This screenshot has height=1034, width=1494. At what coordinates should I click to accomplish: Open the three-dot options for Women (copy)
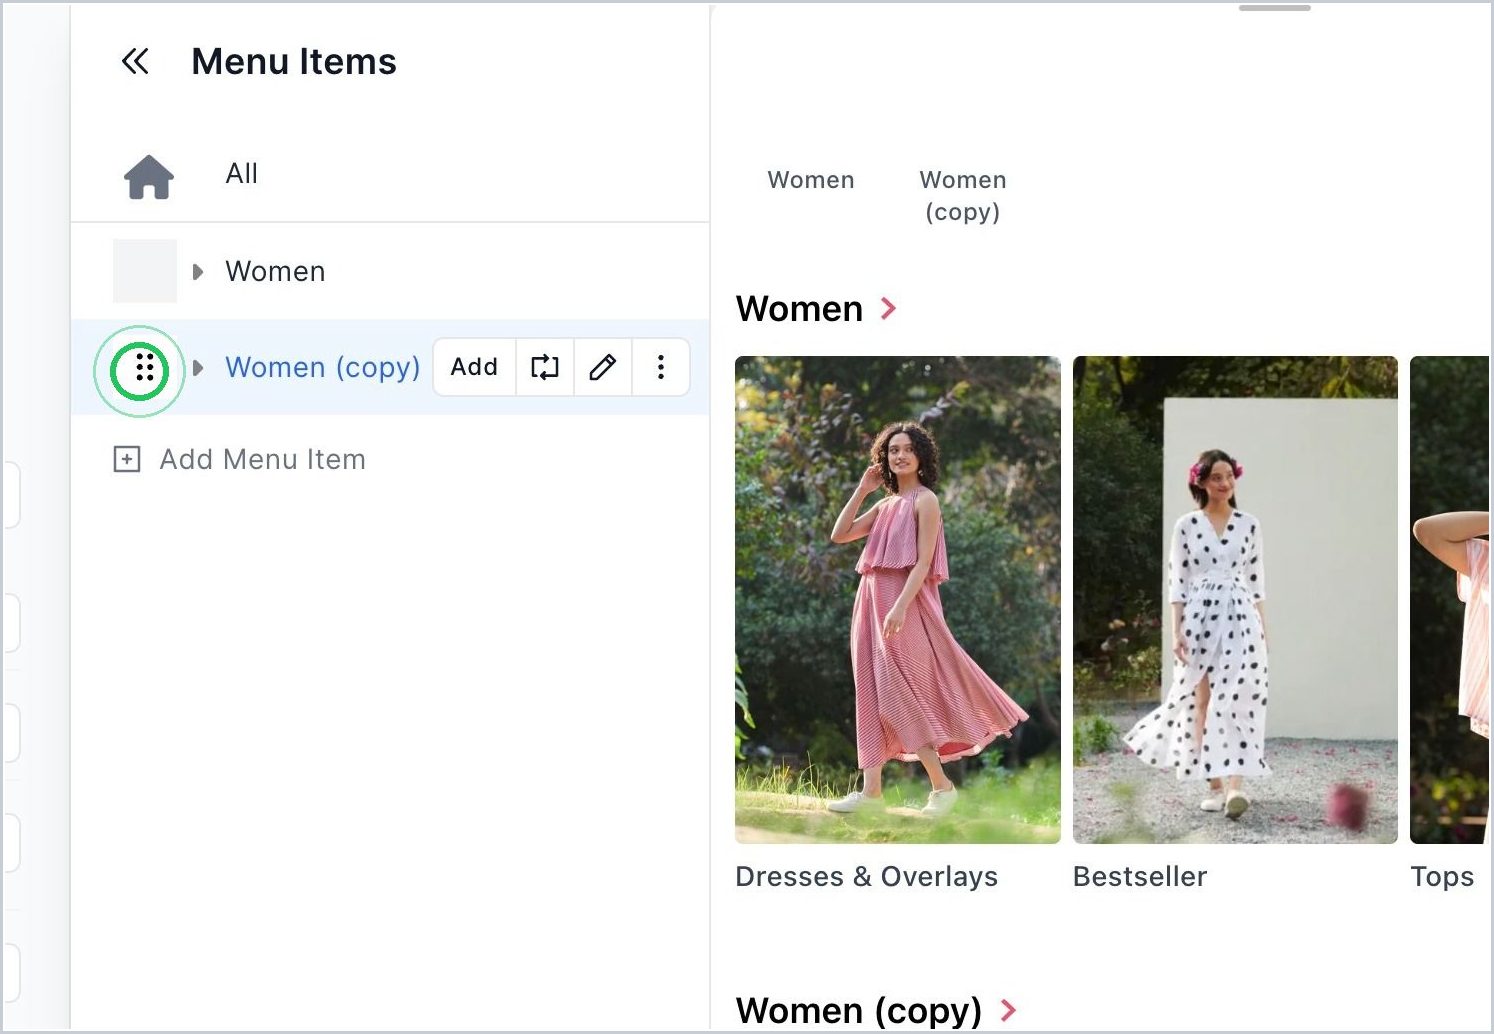[660, 367]
